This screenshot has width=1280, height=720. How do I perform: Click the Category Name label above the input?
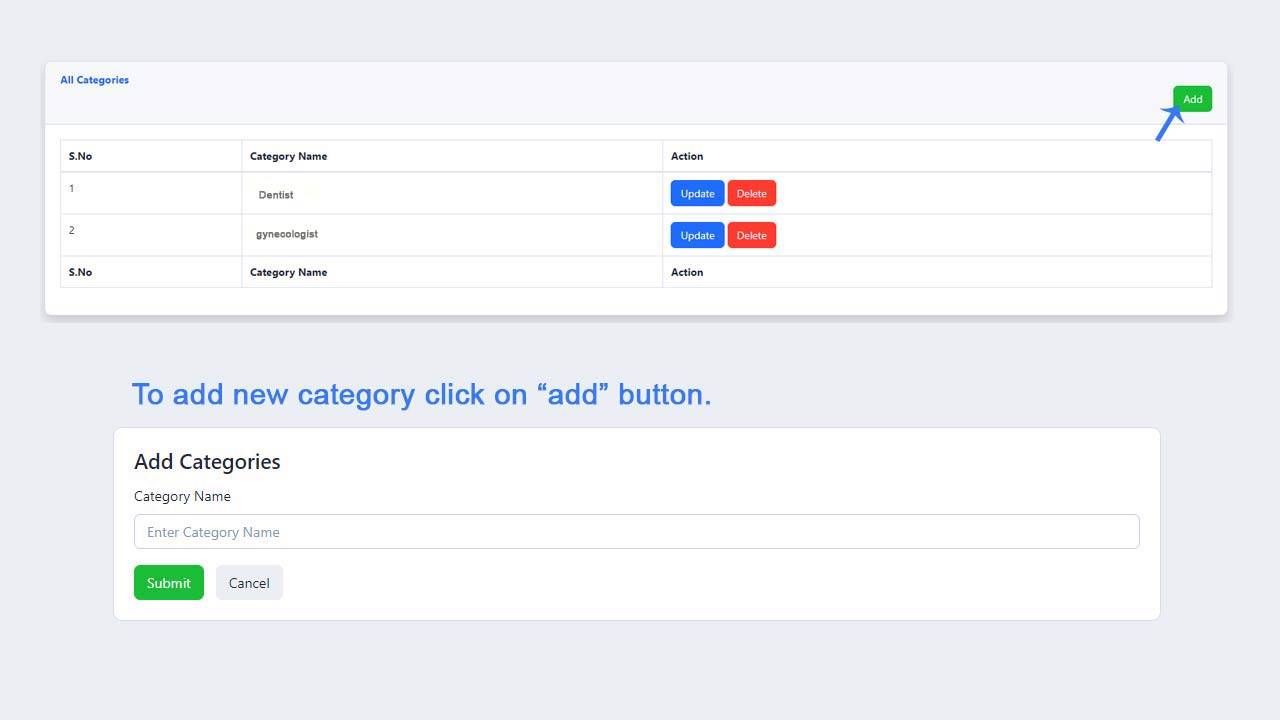[182, 496]
